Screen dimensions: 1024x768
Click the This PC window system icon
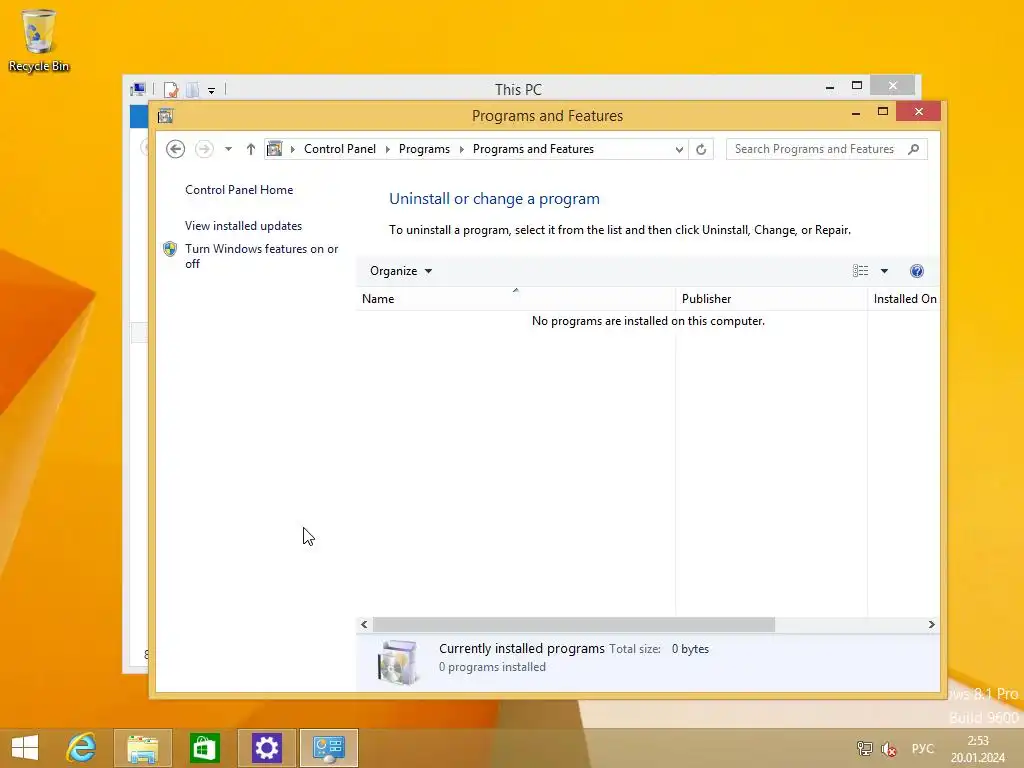pos(138,89)
